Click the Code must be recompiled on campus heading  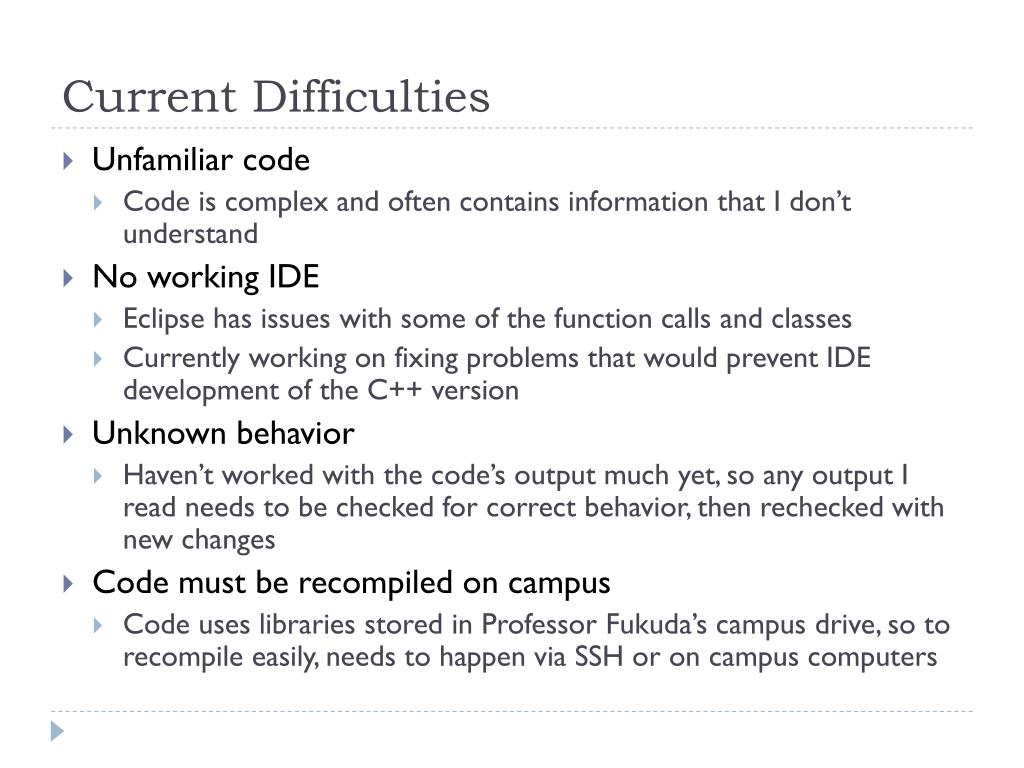tap(351, 583)
